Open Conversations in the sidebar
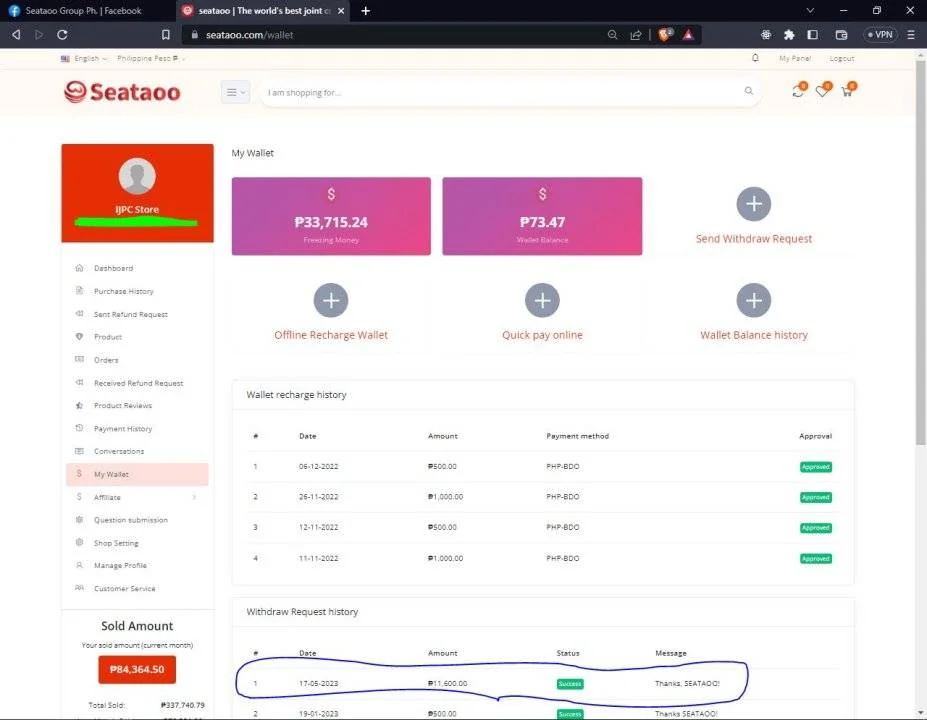This screenshot has height=720, width=927. click(118, 451)
